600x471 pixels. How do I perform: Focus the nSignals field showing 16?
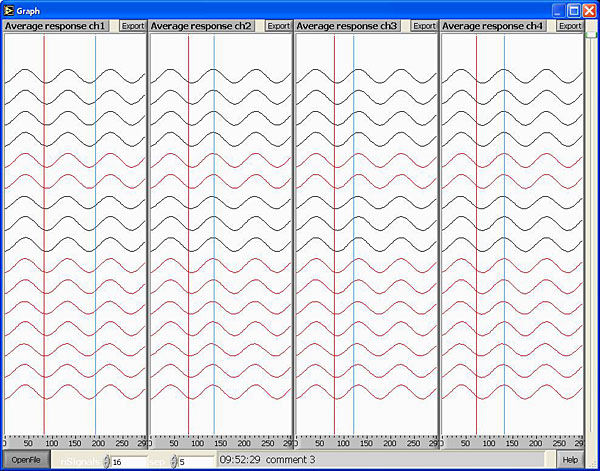(129, 462)
